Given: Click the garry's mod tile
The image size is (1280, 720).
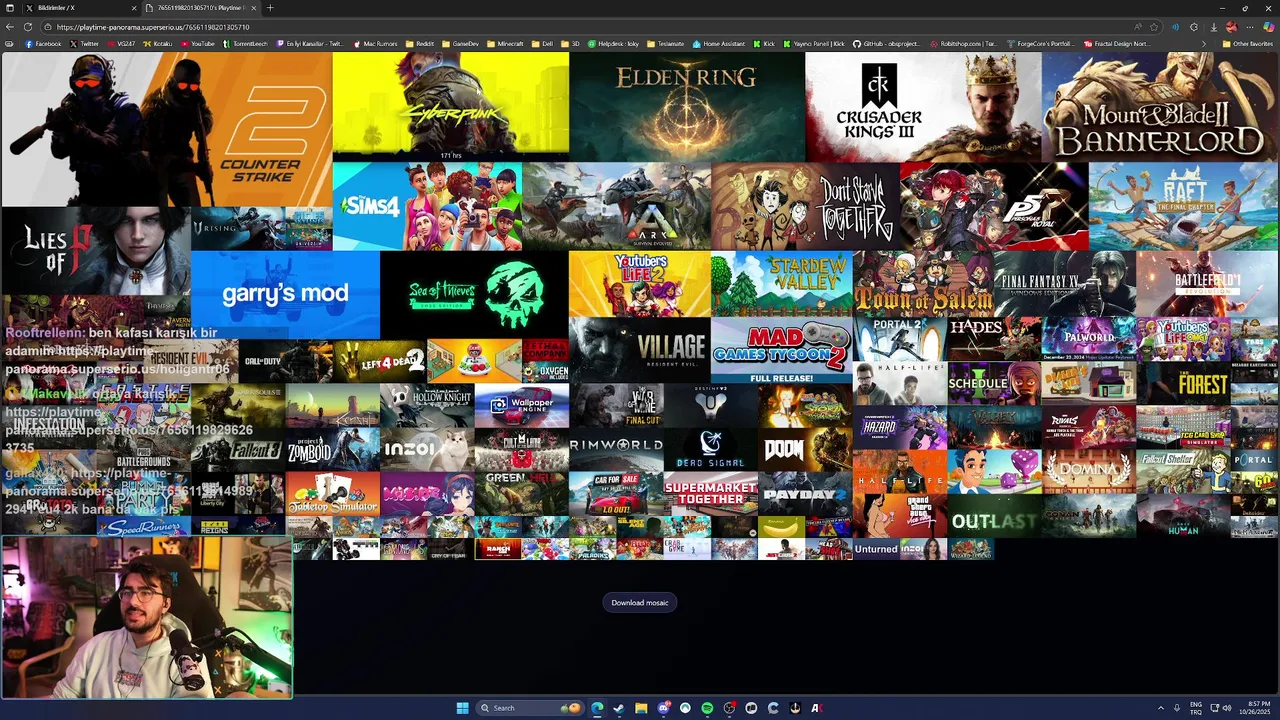Looking at the screenshot, I should tap(285, 295).
